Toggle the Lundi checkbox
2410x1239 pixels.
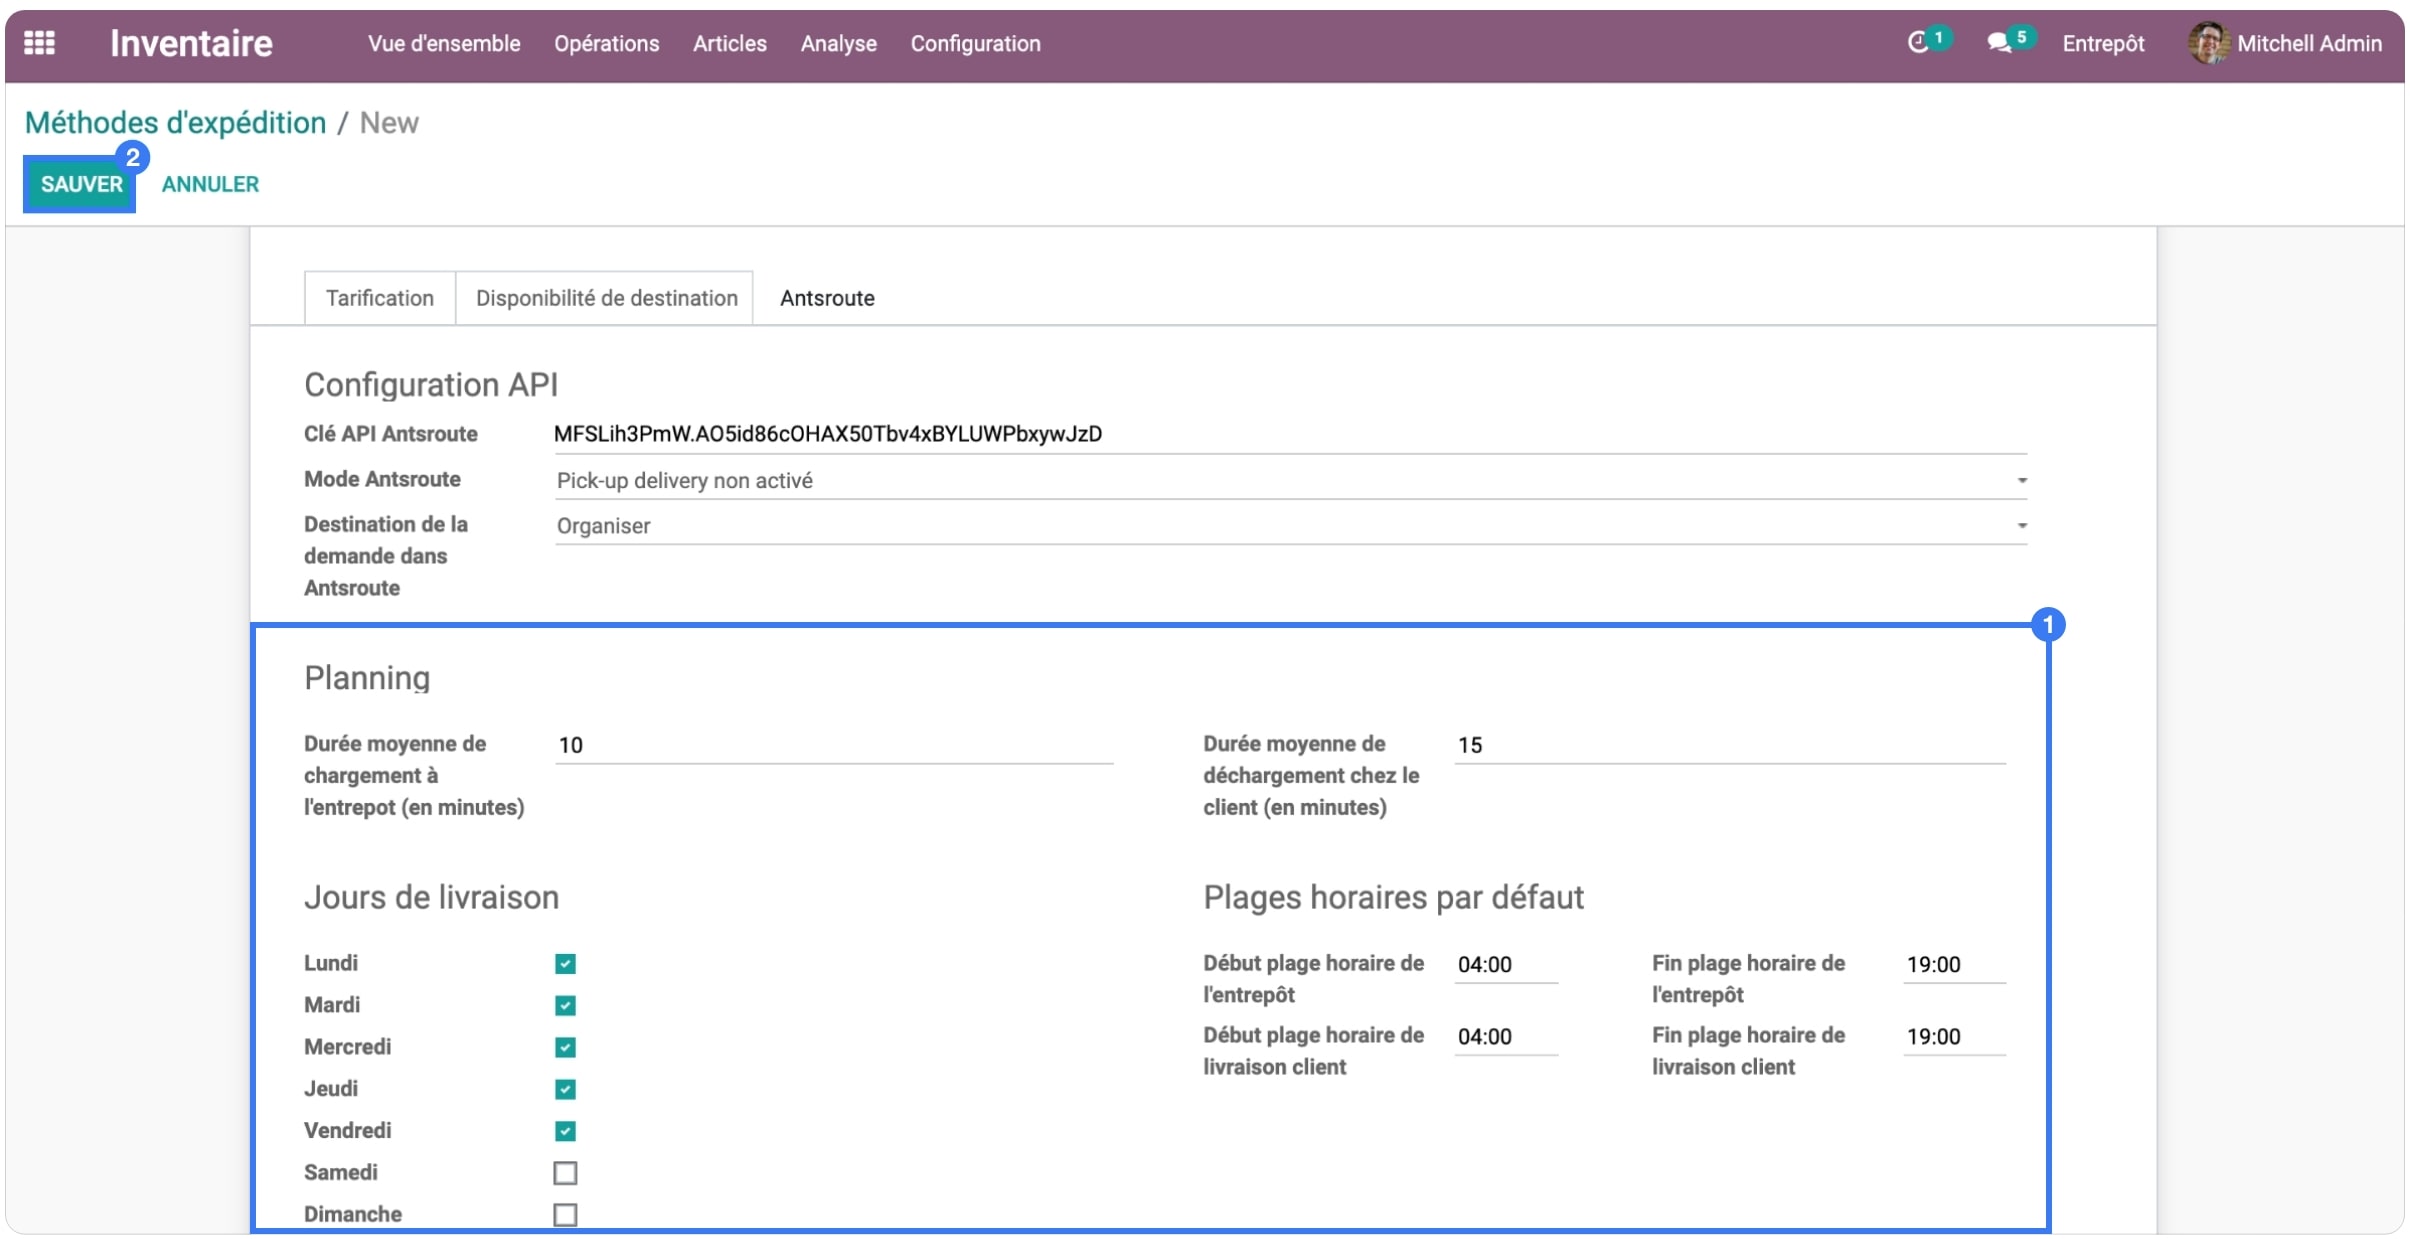[565, 963]
